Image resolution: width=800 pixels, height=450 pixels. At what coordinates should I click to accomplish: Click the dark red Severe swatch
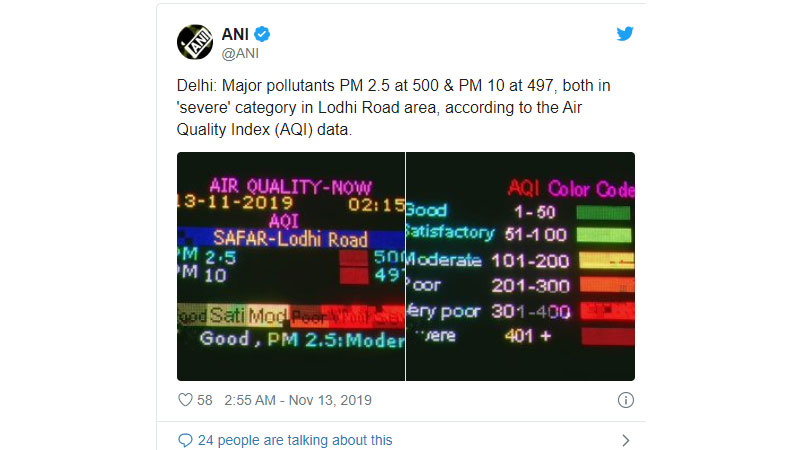pos(608,336)
